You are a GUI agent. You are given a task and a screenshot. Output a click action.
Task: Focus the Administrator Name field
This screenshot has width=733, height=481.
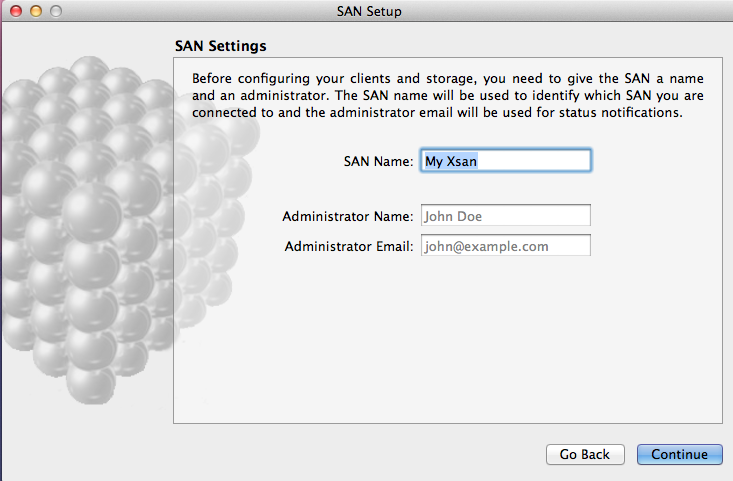(505, 215)
